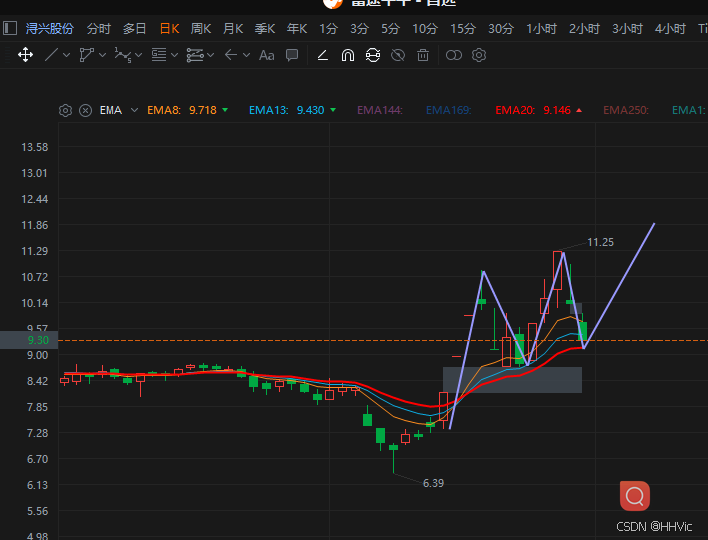Click the 浔兴股份 stock name

coord(50,28)
